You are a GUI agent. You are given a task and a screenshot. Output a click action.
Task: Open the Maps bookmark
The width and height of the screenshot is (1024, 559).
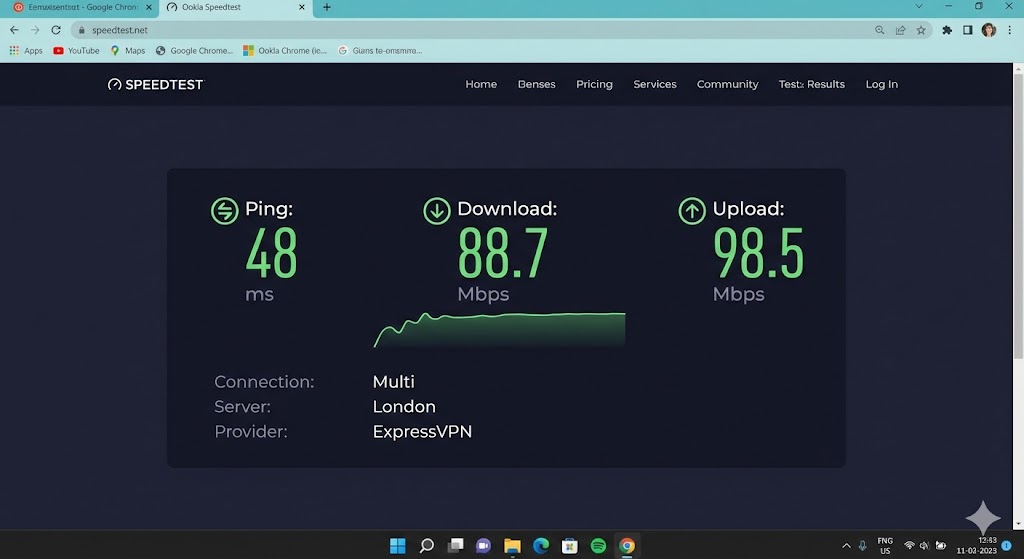point(128,50)
